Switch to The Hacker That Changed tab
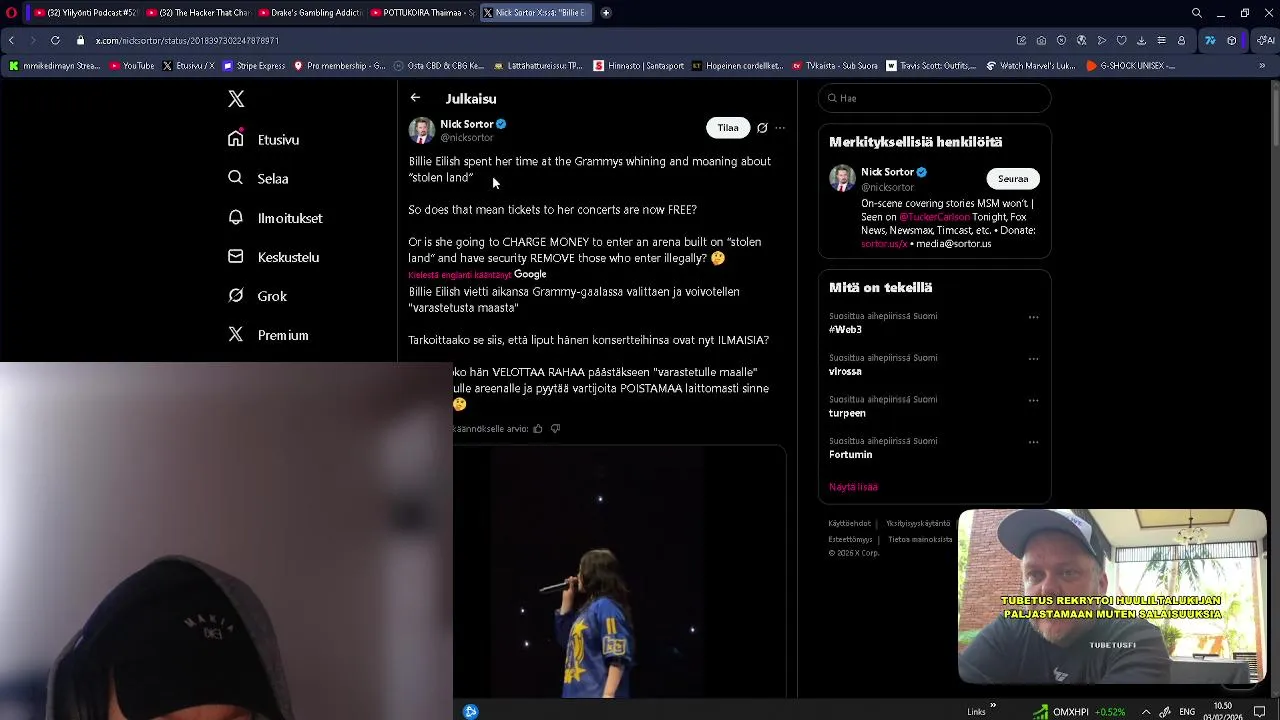The height and width of the screenshot is (720, 1280). [x=197, y=13]
